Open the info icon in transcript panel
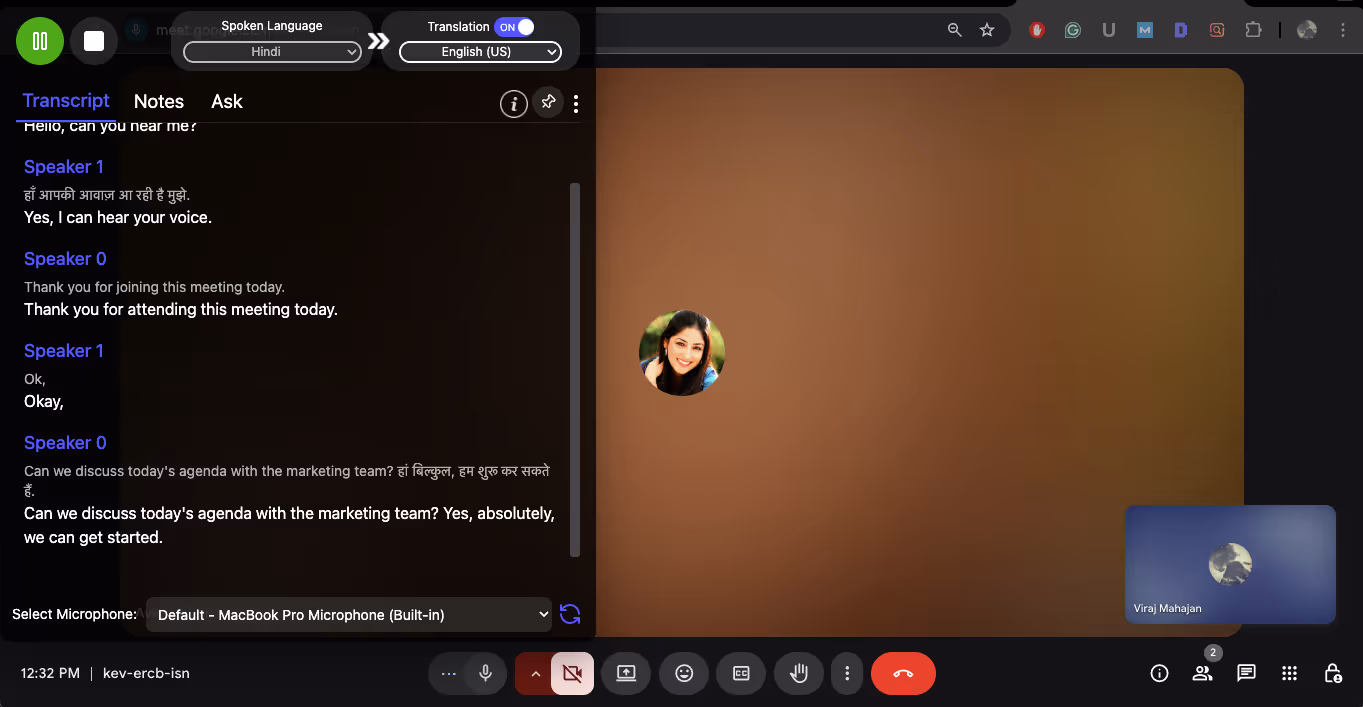The width and height of the screenshot is (1363, 707). click(x=514, y=103)
